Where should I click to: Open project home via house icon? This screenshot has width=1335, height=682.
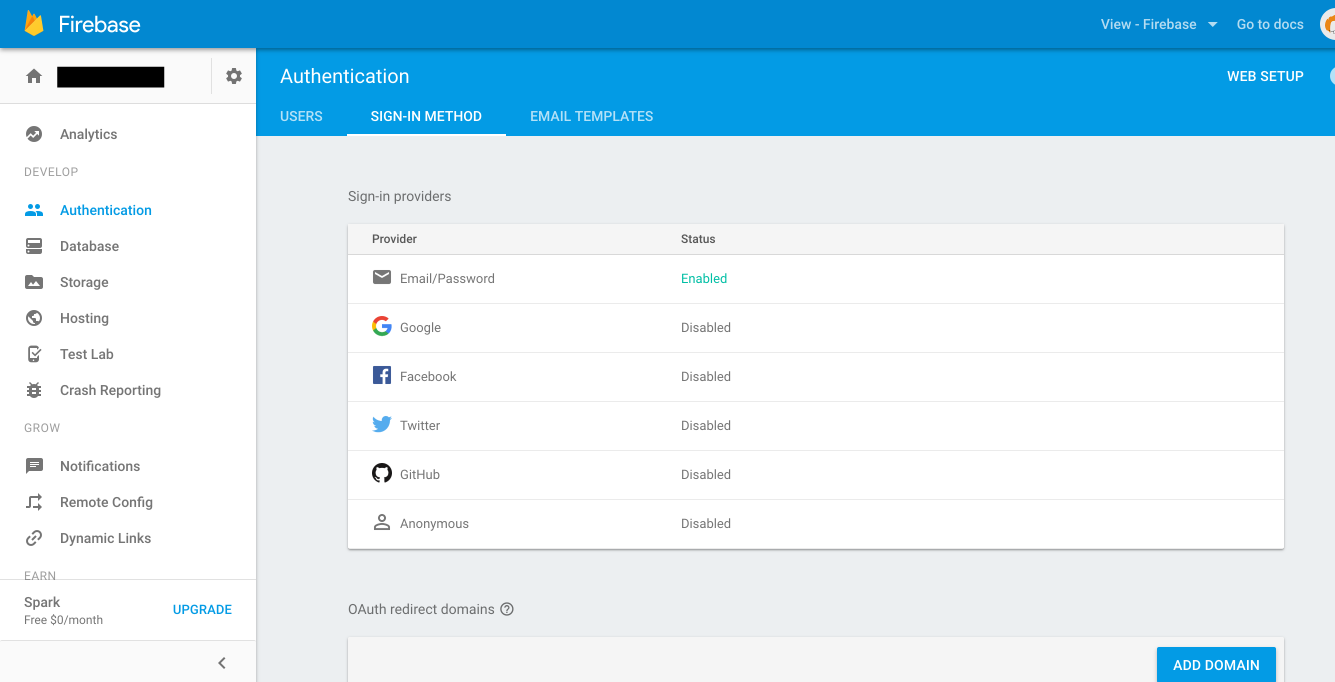click(x=34, y=76)
